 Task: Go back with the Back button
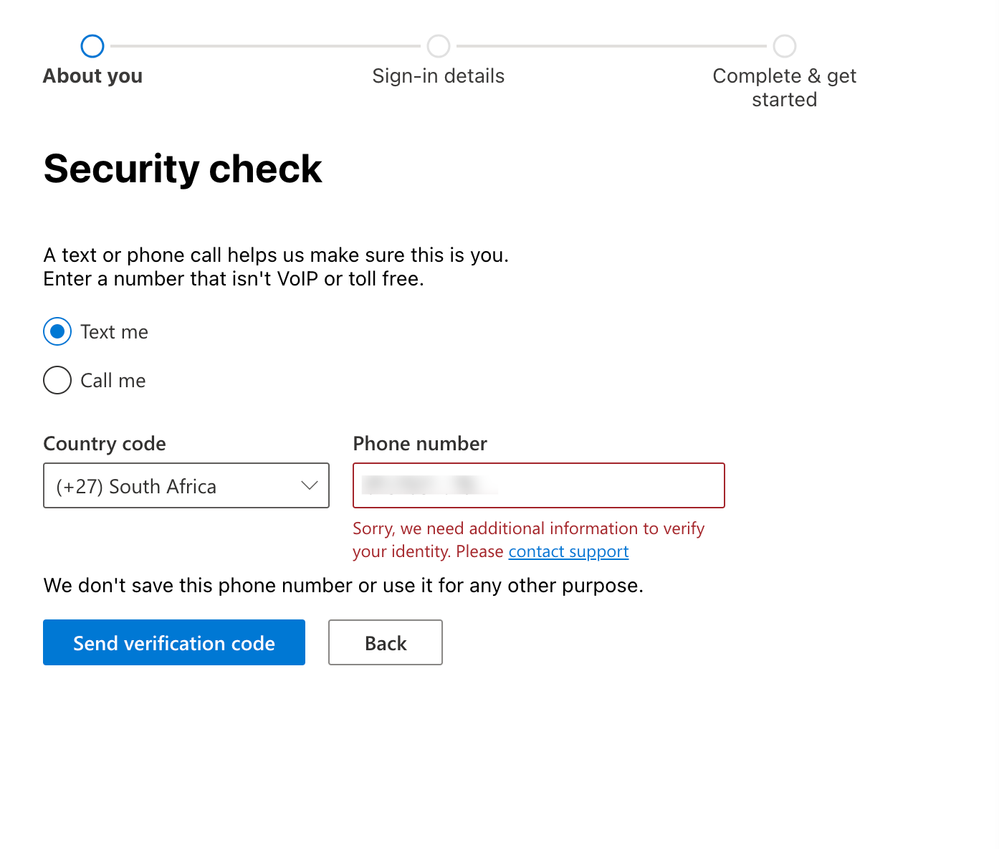(385, 643)
